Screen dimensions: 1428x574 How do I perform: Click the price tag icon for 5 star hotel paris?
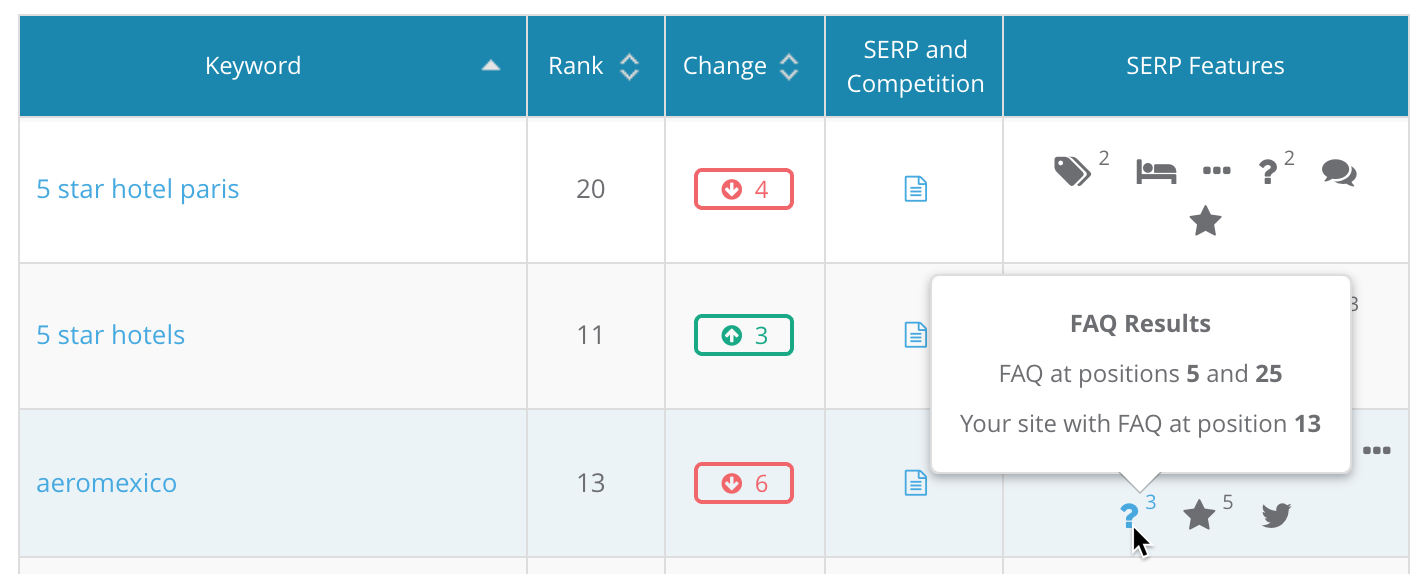(1073, 172)
